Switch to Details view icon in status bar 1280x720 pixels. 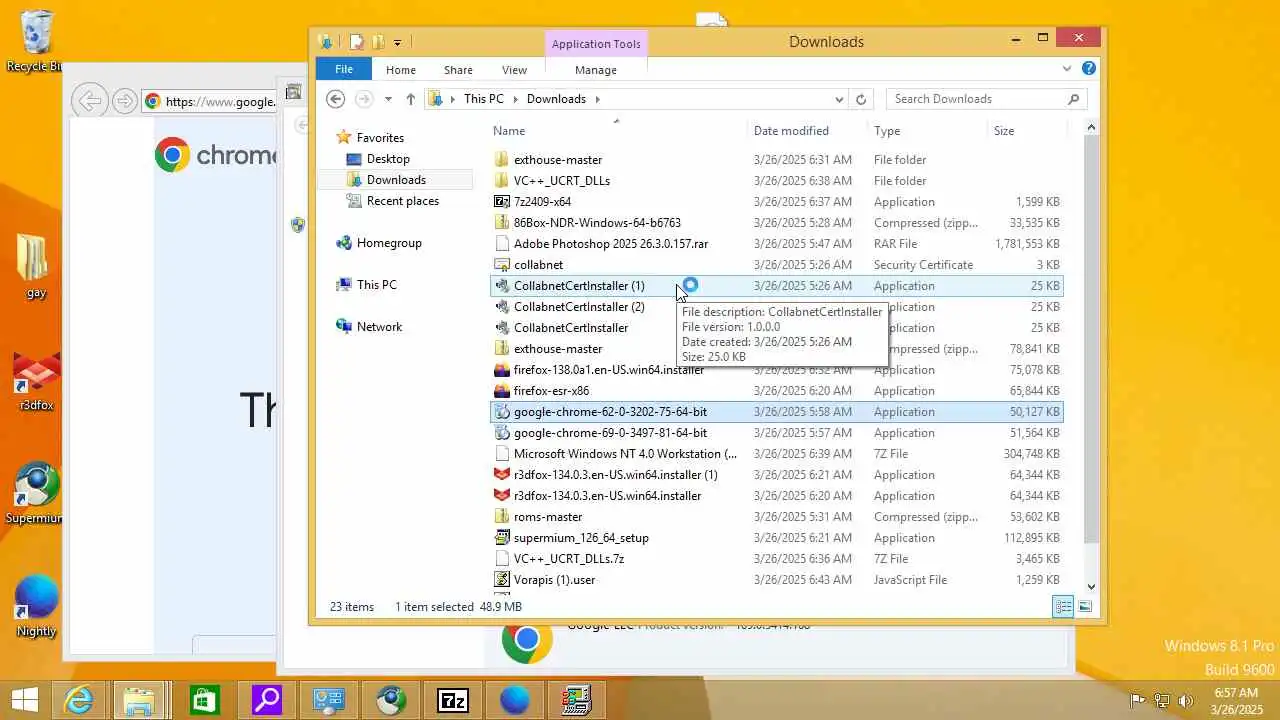coord(1063,607)
